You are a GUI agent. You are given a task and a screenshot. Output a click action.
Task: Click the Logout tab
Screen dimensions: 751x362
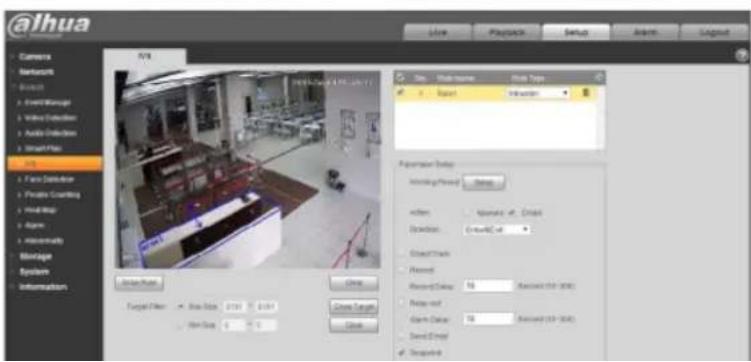click(714, 33)
